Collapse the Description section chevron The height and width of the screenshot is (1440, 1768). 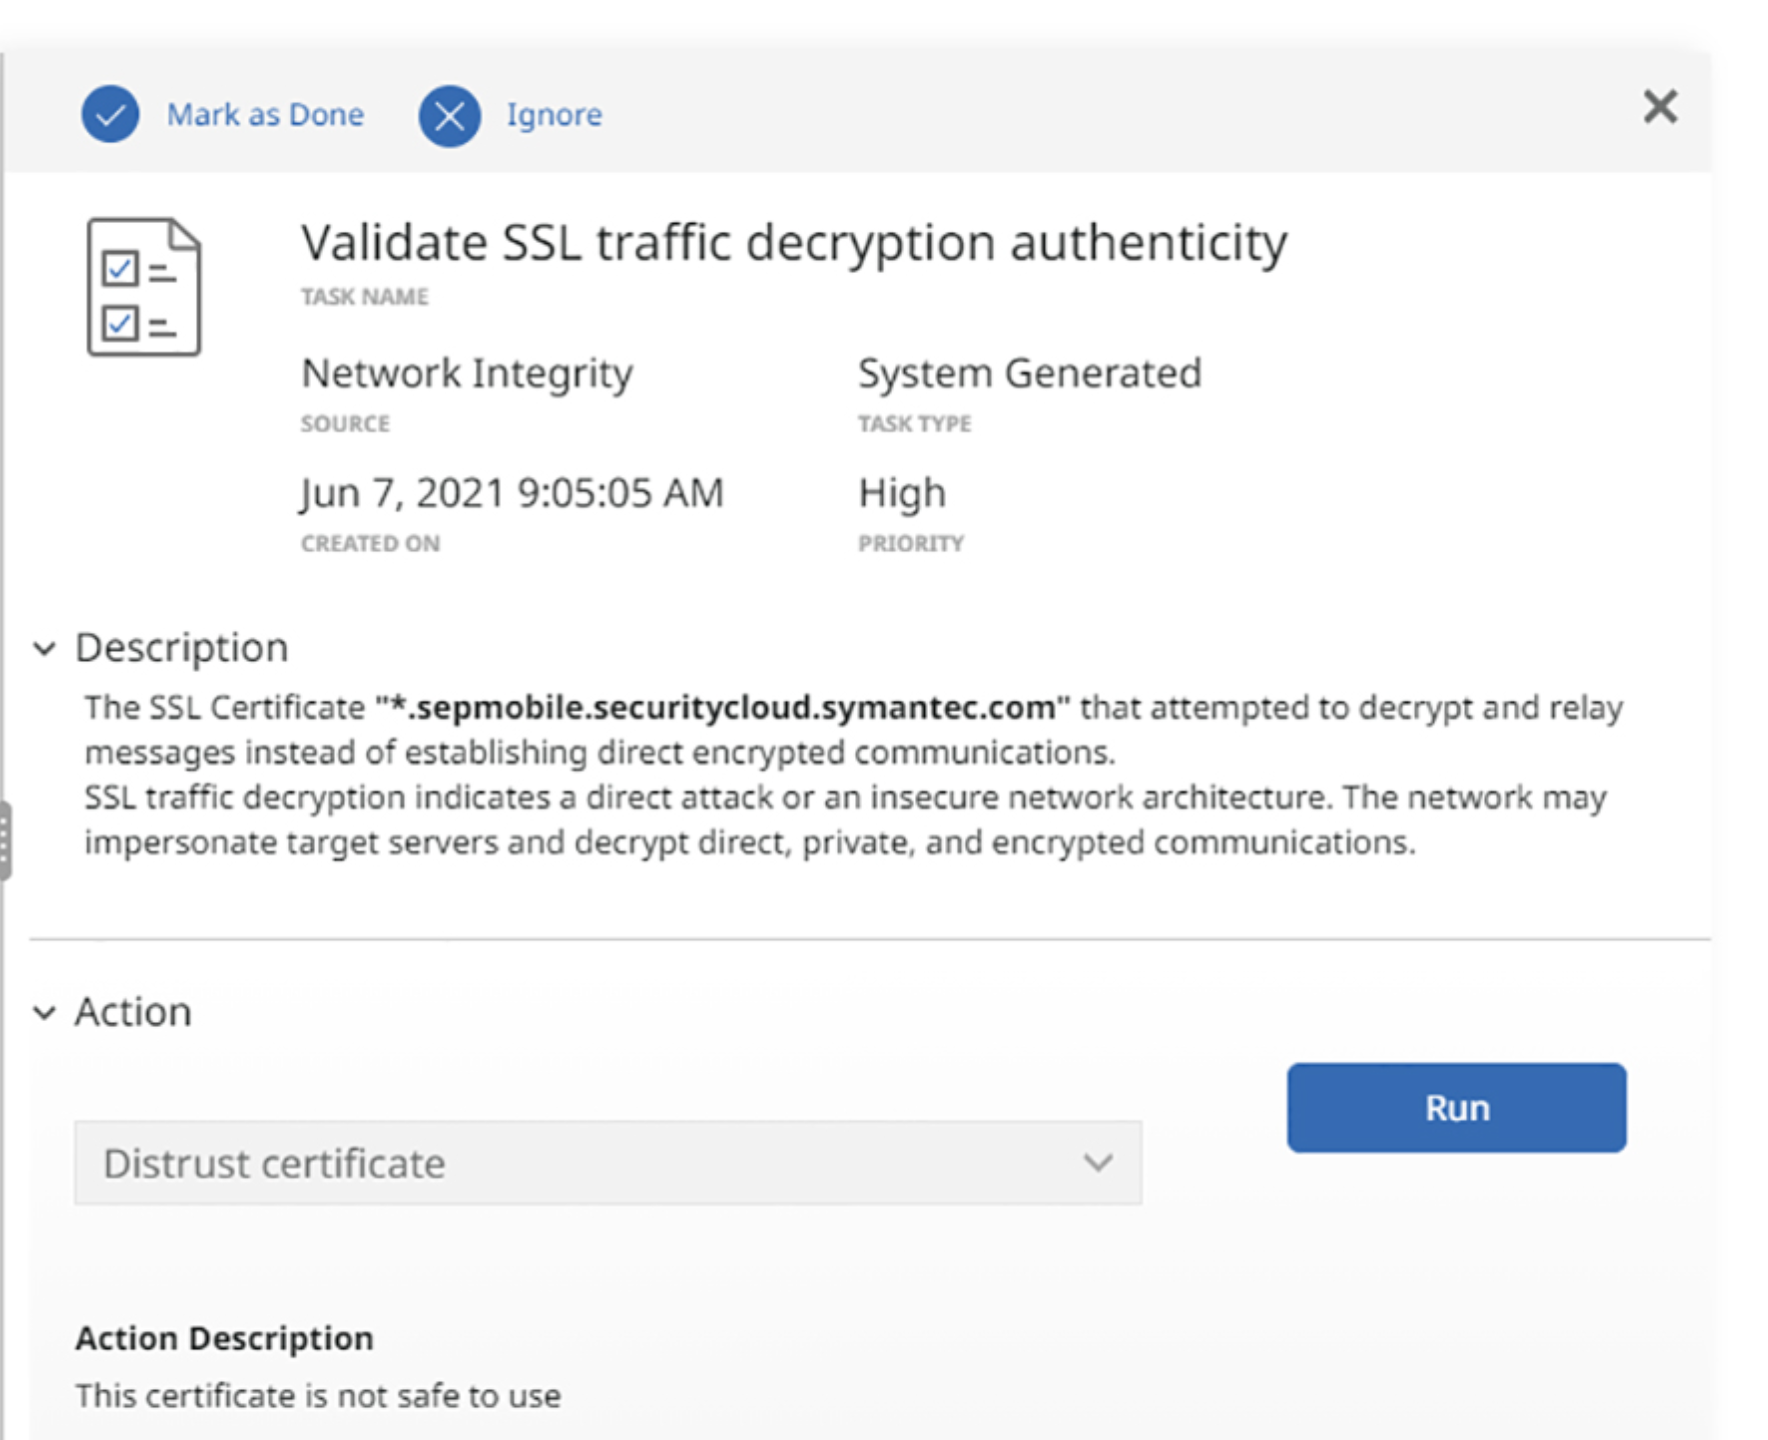pyautogui.click(x=44, y=649)
